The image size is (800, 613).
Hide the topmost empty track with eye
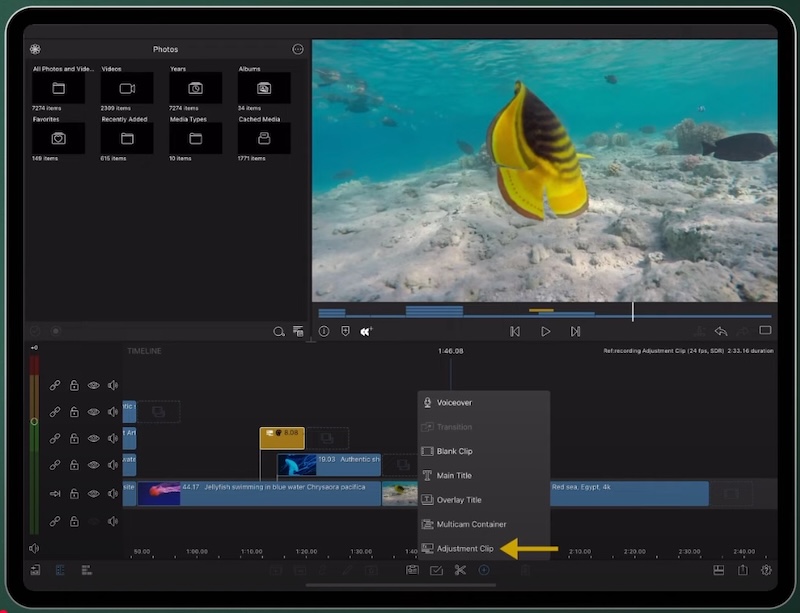93,385
